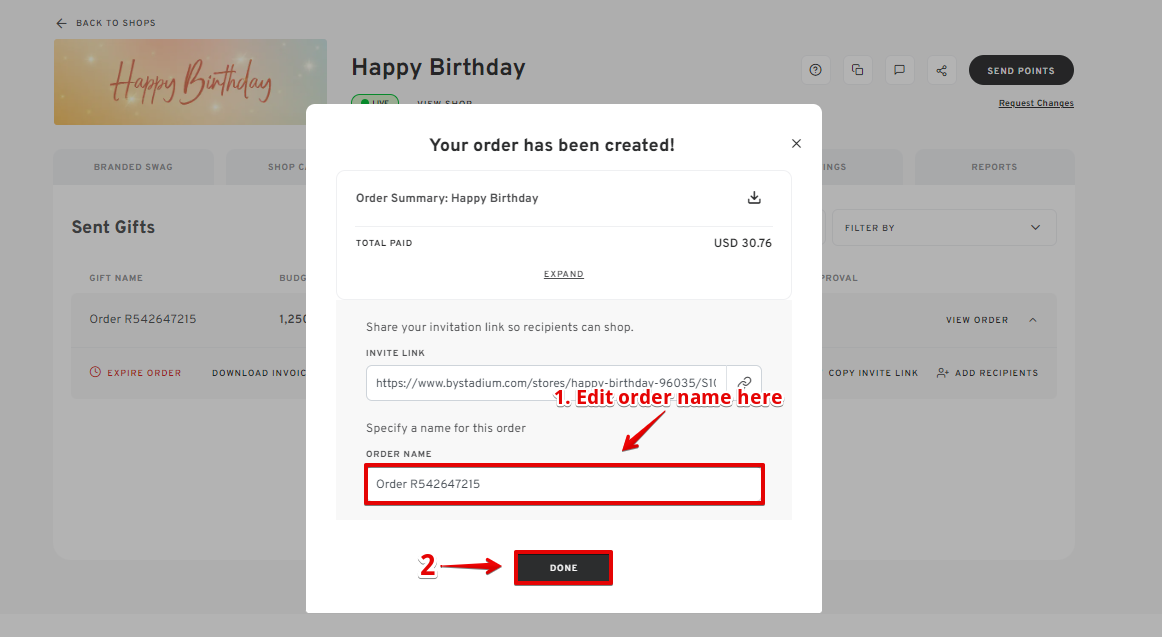1162x637 pixels.
Task: Click Add Recipients in the order row
Action: (987, 373)
